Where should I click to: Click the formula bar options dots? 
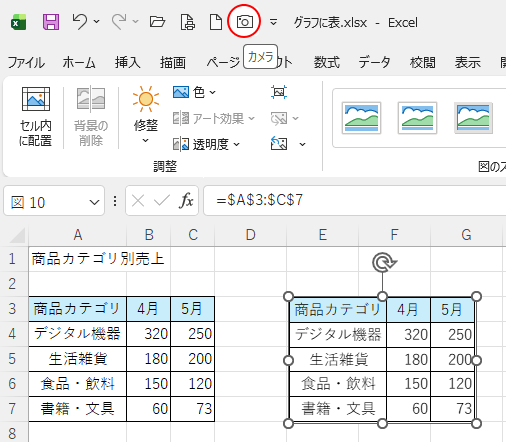click(115, 201)
